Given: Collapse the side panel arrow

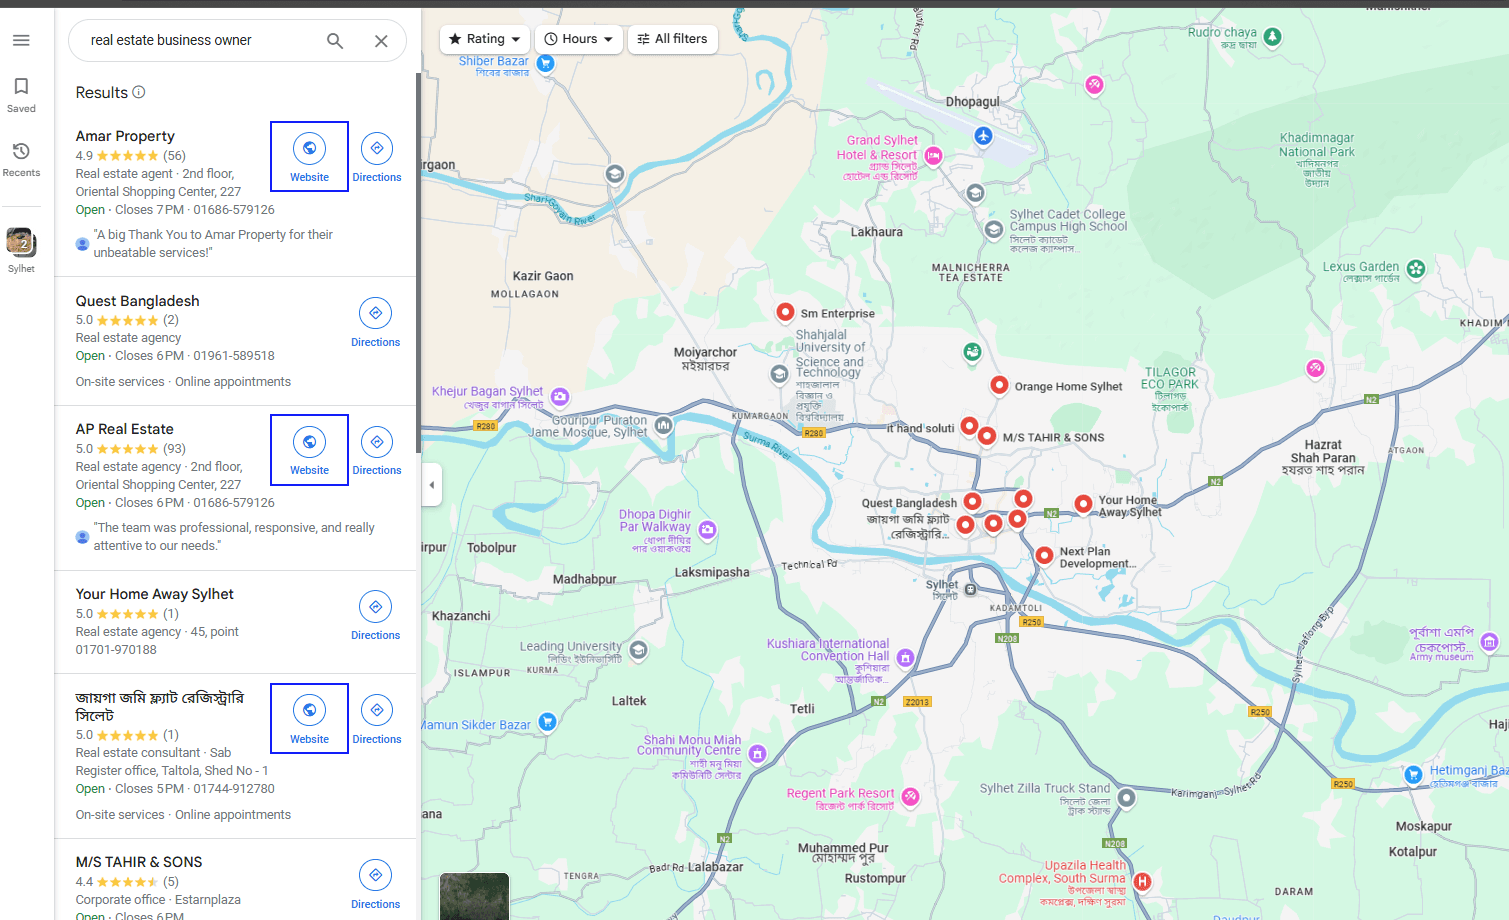Looking at the screenshot, I should coord(432,485).
